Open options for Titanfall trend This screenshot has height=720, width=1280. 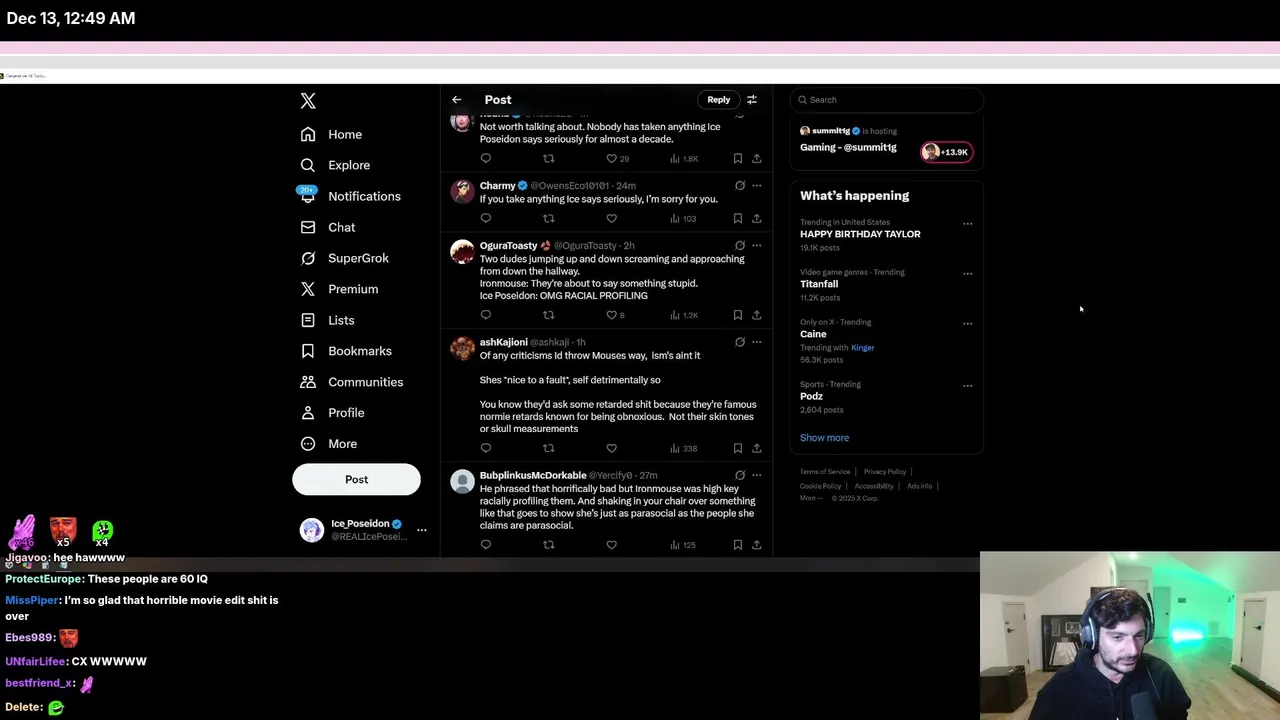pyautogui.click(x=967, y=274)
